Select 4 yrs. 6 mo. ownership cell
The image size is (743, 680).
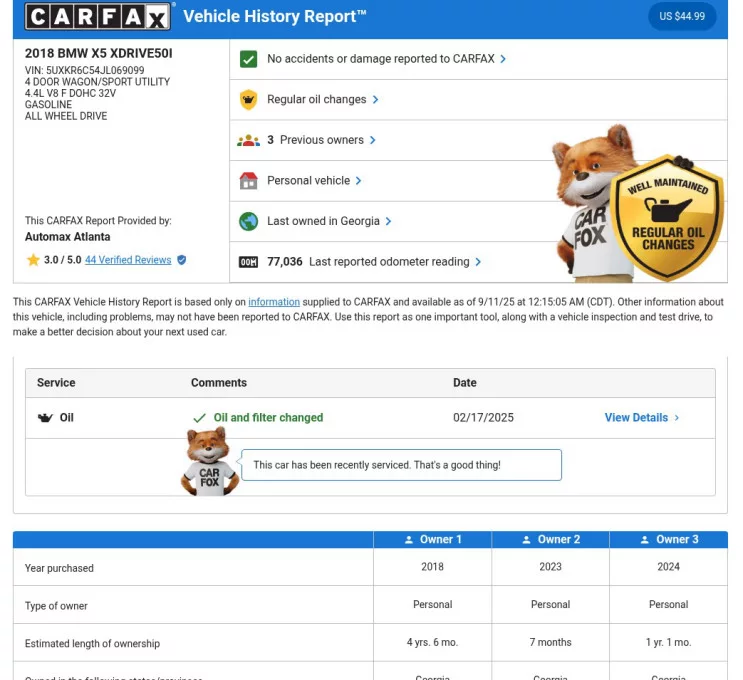[432, 642]
